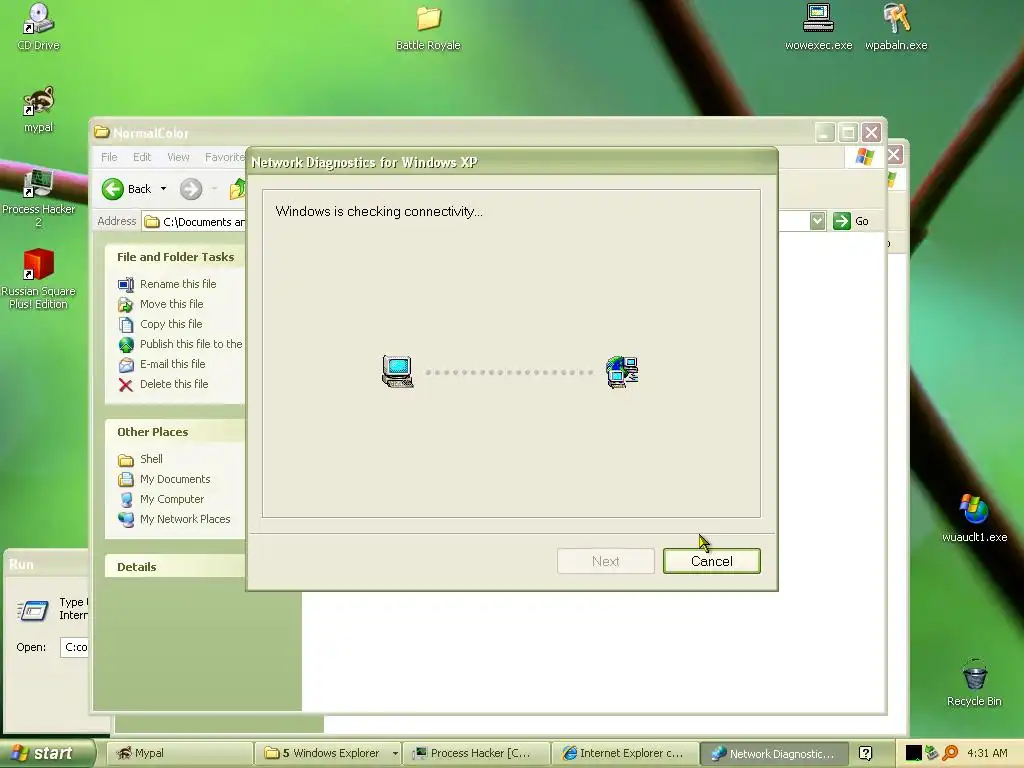Open My Computer under Other Places
The width and height of the screenshot is (1024, 768).
pos(161,500)
